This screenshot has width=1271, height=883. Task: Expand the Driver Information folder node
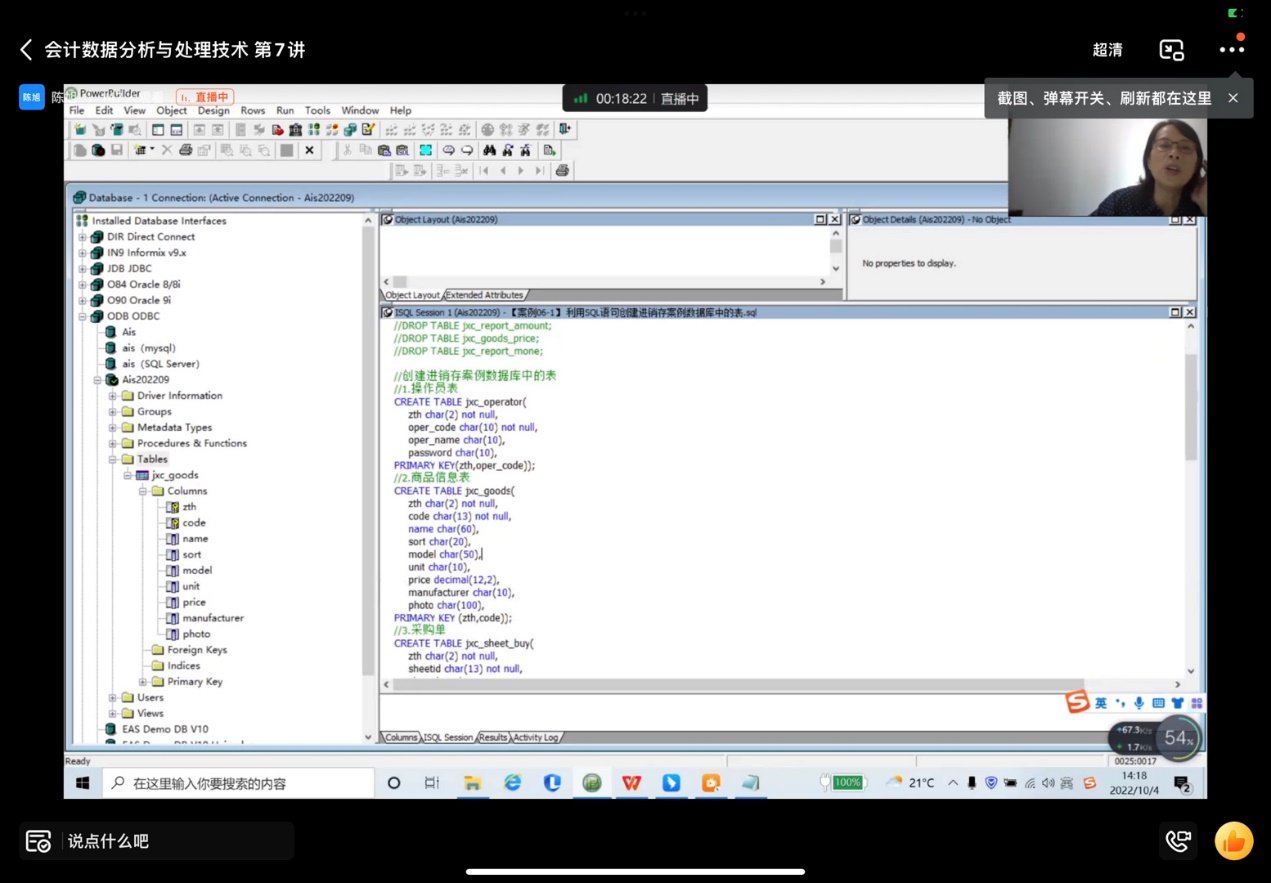click(113, 396)
